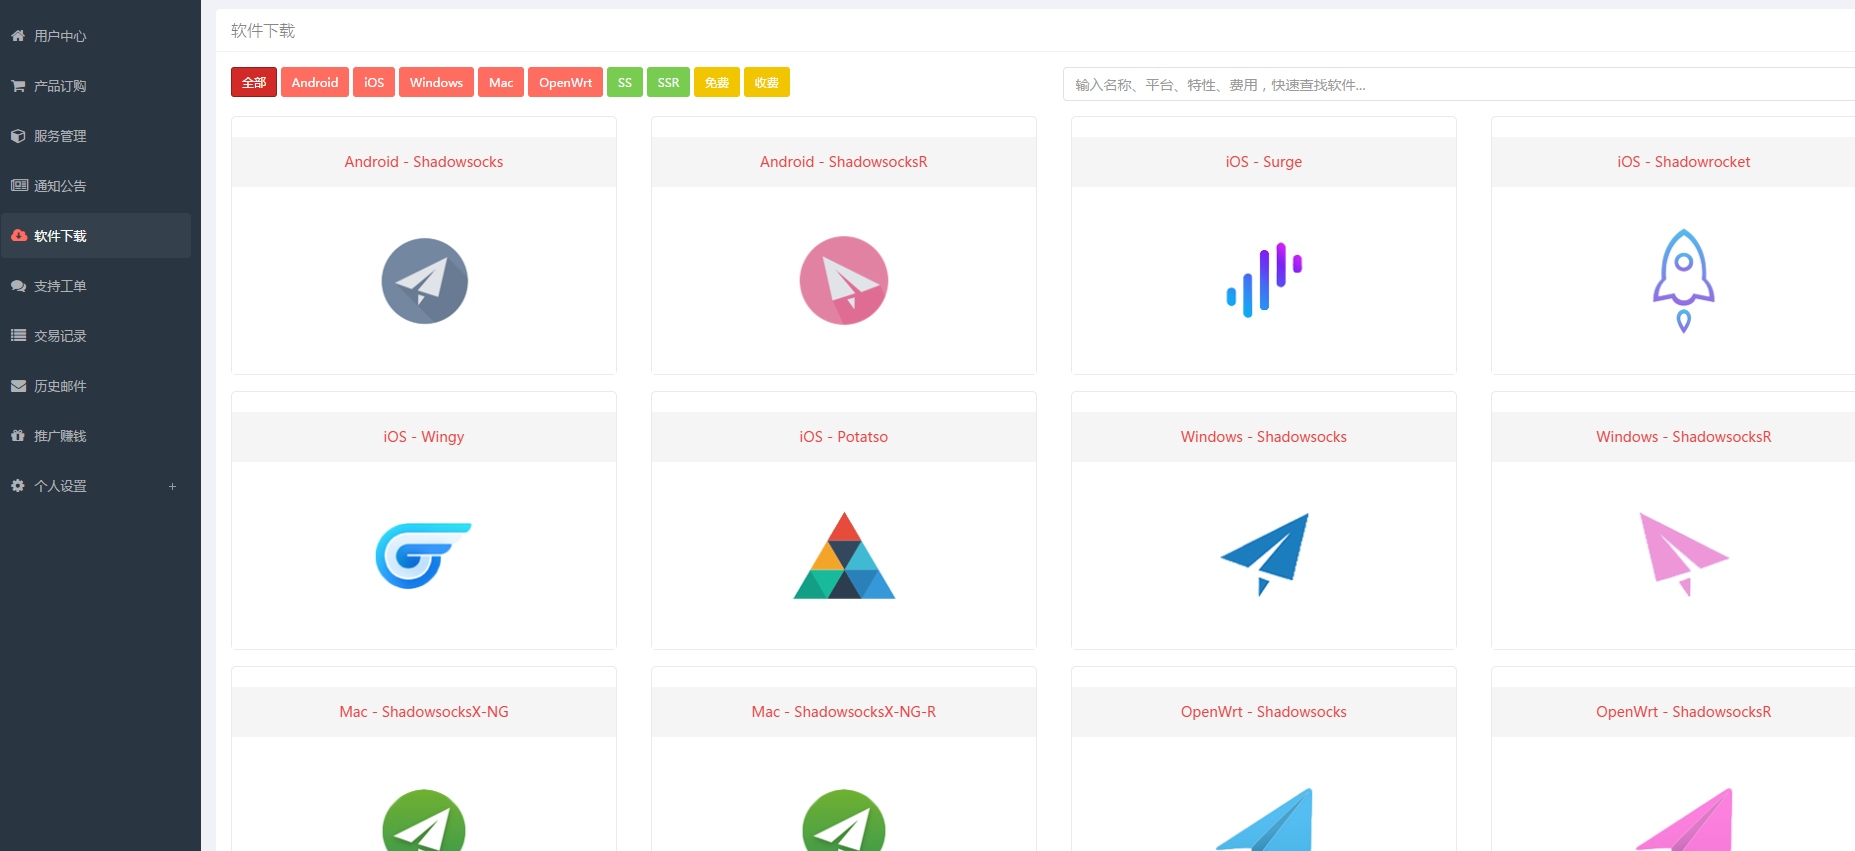Viewport: 1855px width, 851px height.
Task: Click the Windows ShadowsocksR pink plane icon
Action: coord(1684,555)
